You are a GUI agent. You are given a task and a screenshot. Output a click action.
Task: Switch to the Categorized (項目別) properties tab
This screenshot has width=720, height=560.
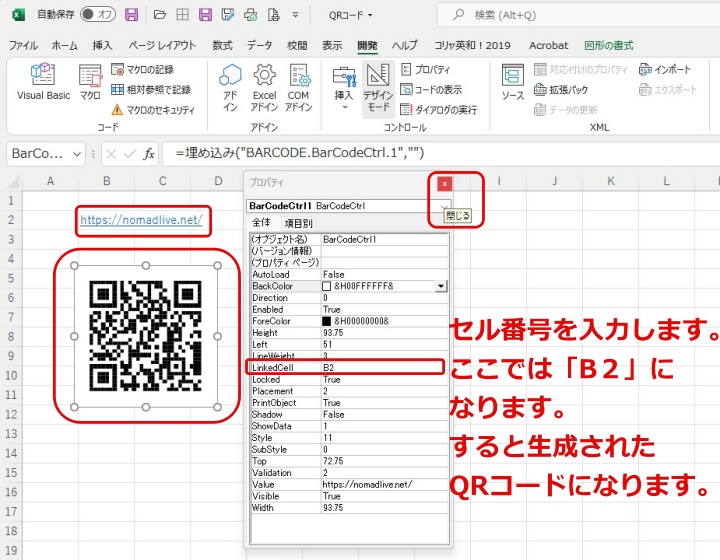pyautogui.click(x=298, y=224)
